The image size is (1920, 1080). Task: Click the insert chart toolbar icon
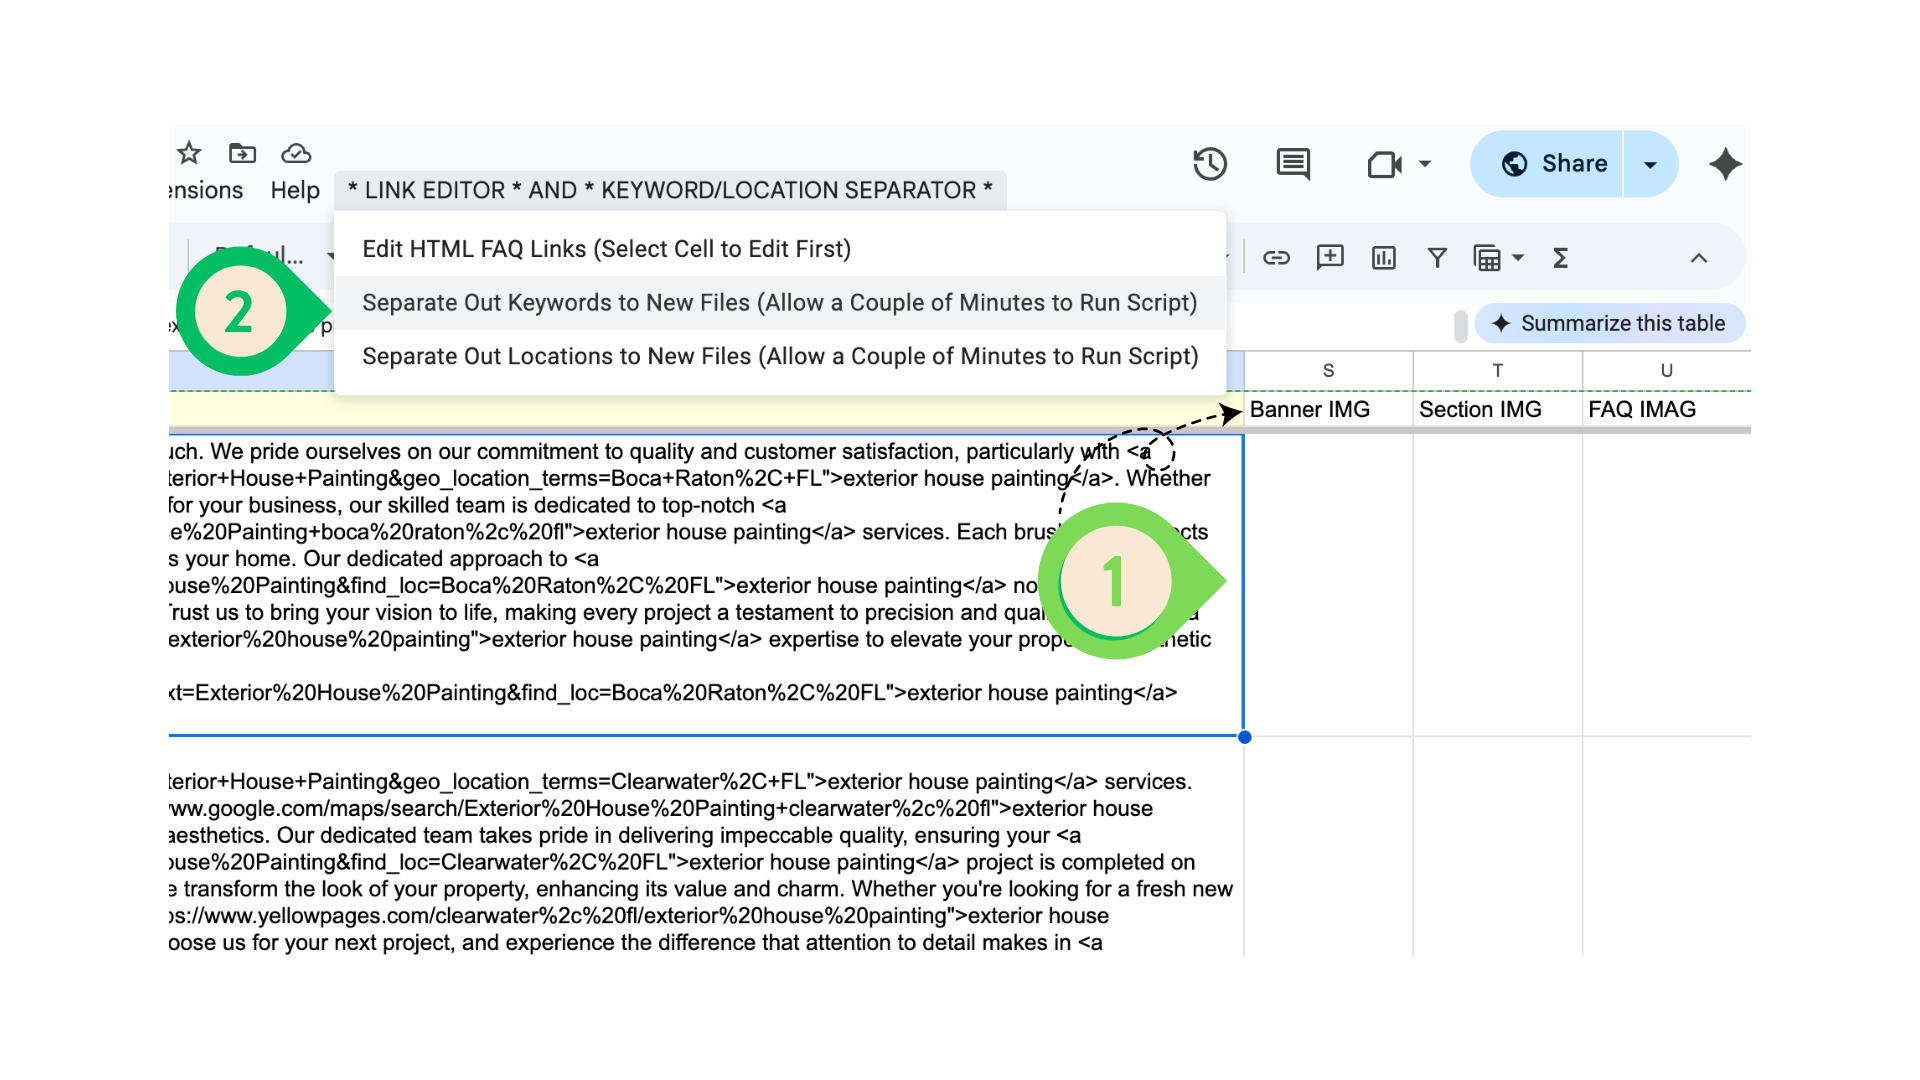click(x=1384, y=258)
